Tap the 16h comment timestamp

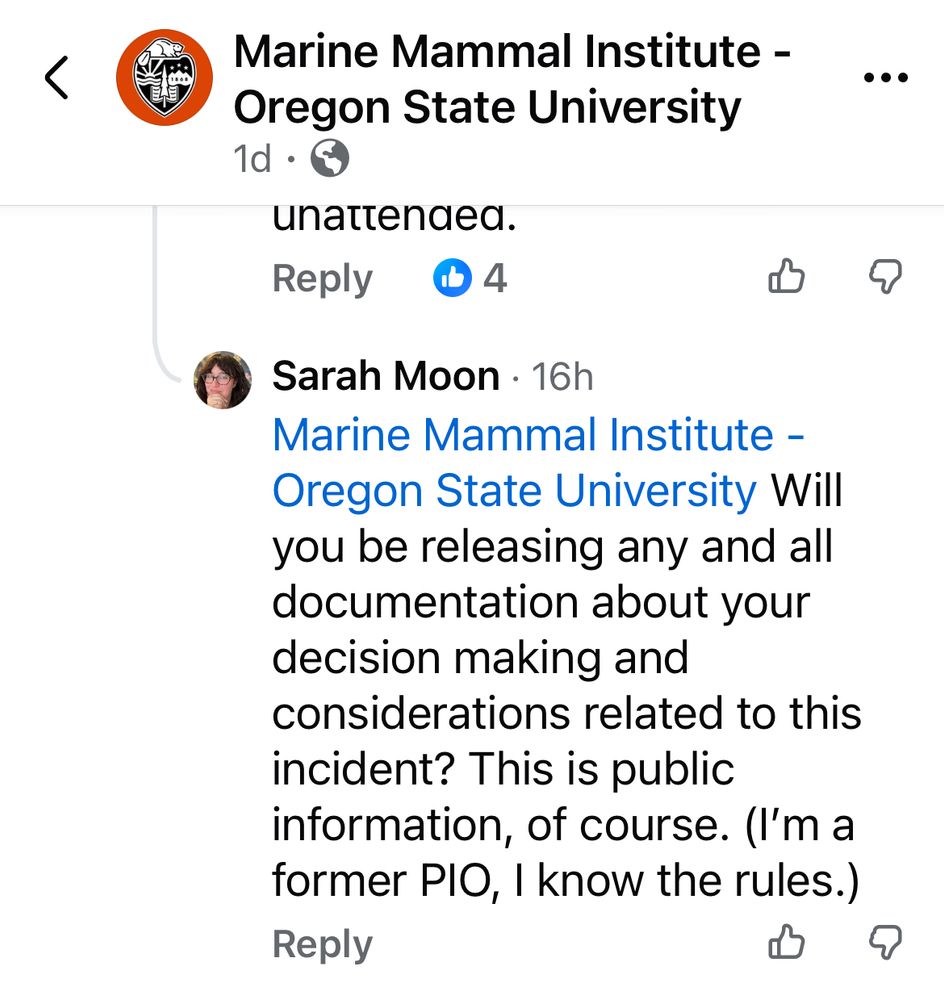(565, 377)
